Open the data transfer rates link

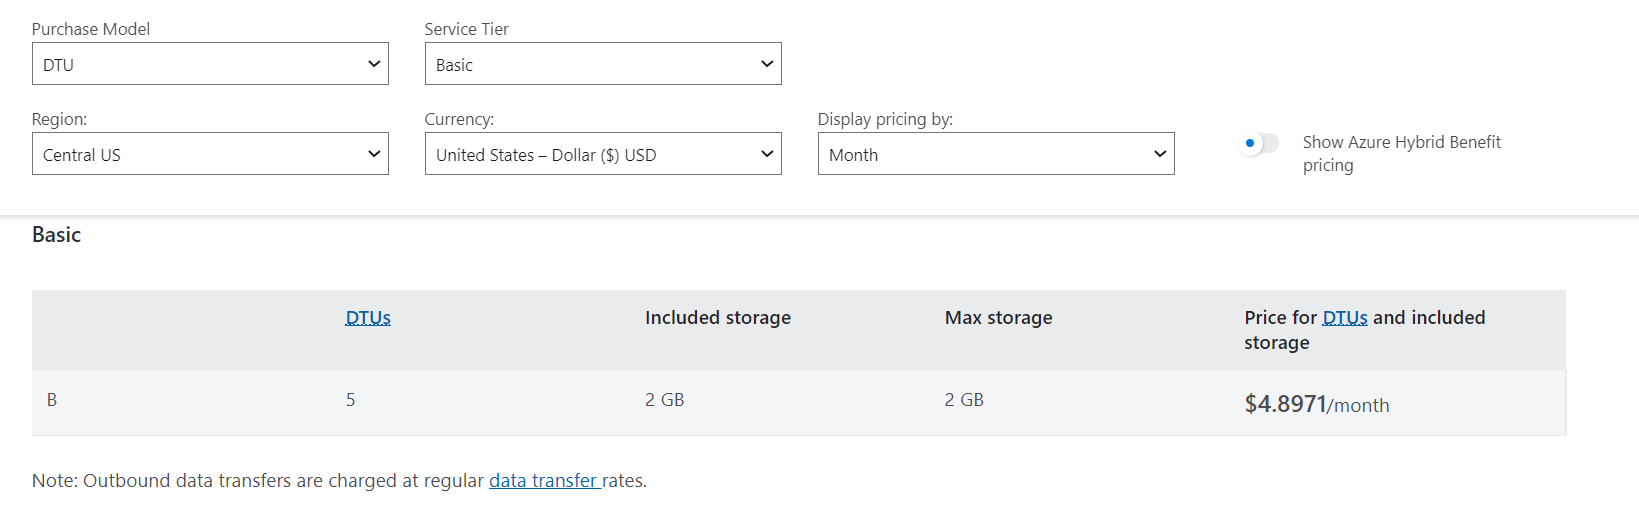coord(545,481)
